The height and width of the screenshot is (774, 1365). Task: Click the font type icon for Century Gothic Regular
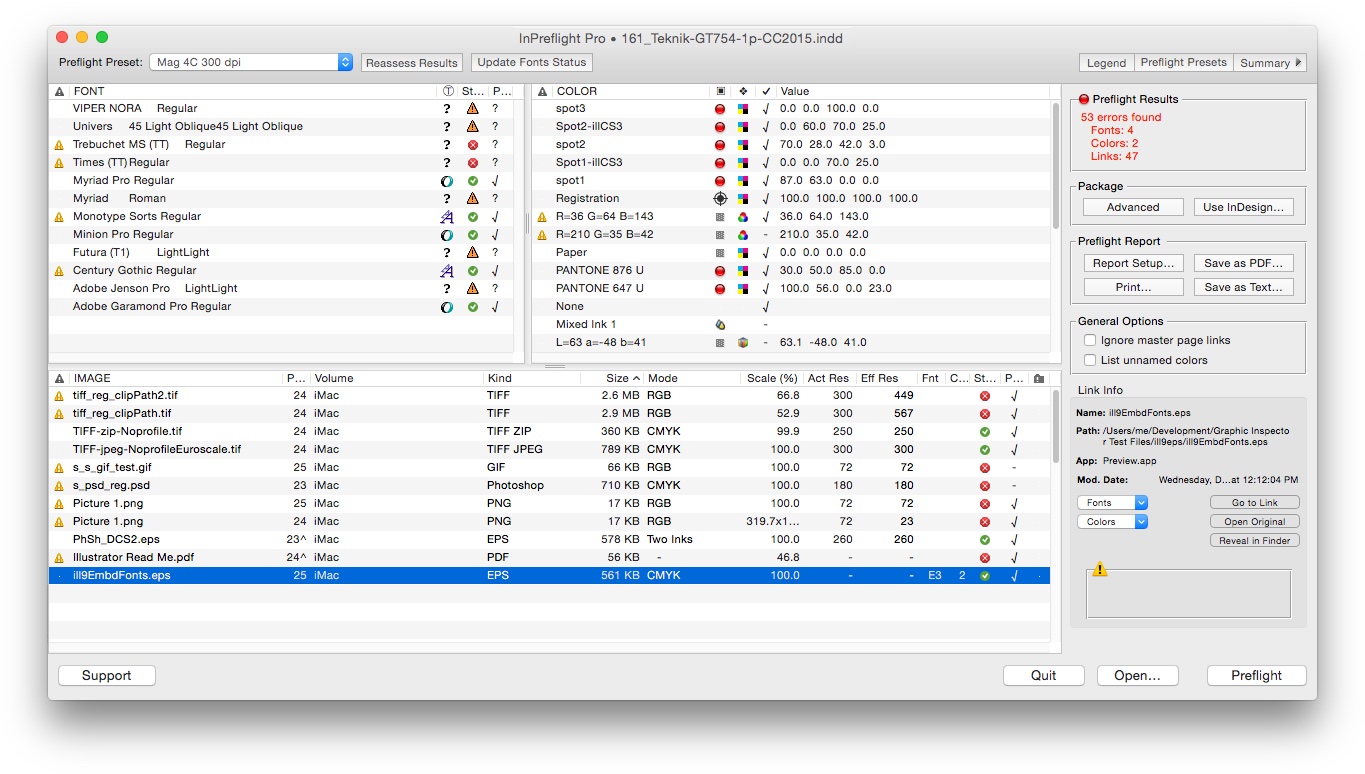(x=447, y=271)
